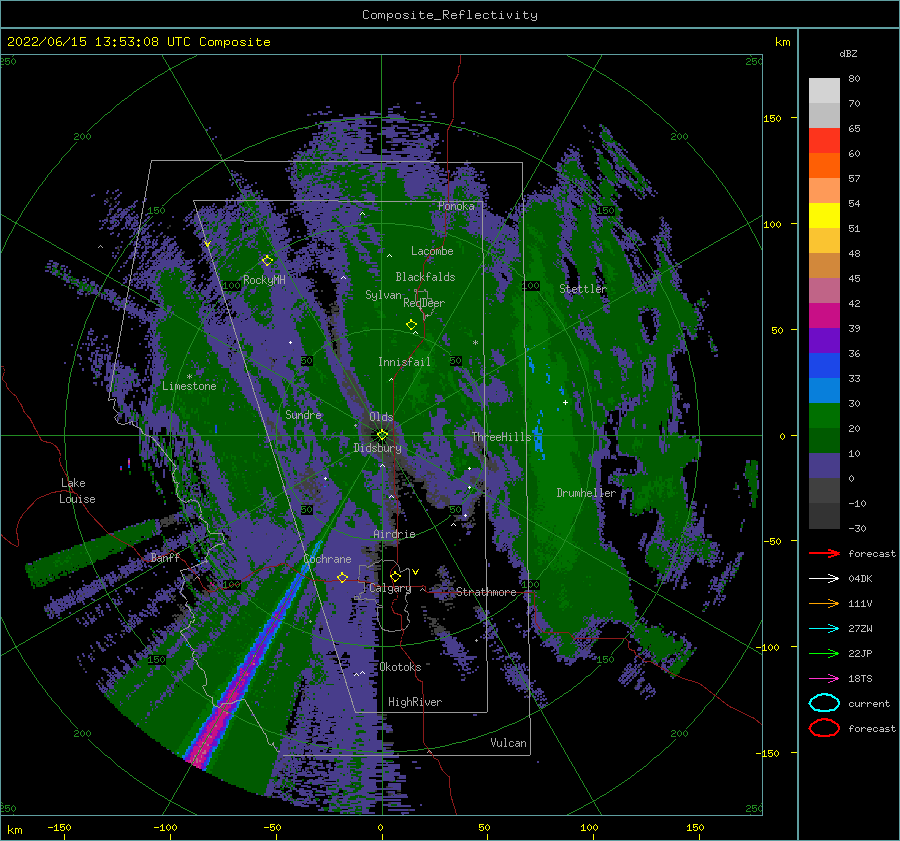Click the cyan 27ZW arrow legend icon
900x841 pixels.
click(824, 629)
